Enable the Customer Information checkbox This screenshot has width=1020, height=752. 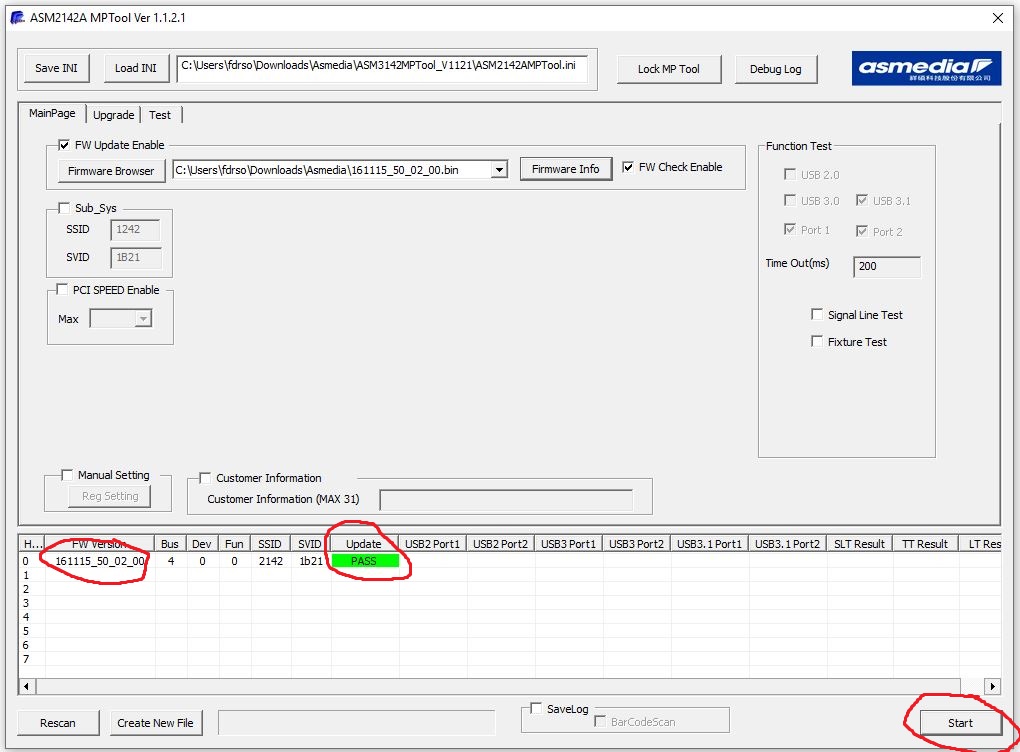pyautogui.click(x=205, y=478)
